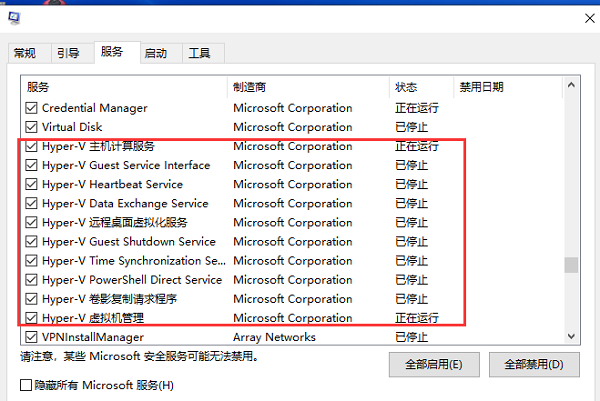The height and width of the screenshot is (401, 600).
Task: Click the 状态 column header
Action: 420,87
